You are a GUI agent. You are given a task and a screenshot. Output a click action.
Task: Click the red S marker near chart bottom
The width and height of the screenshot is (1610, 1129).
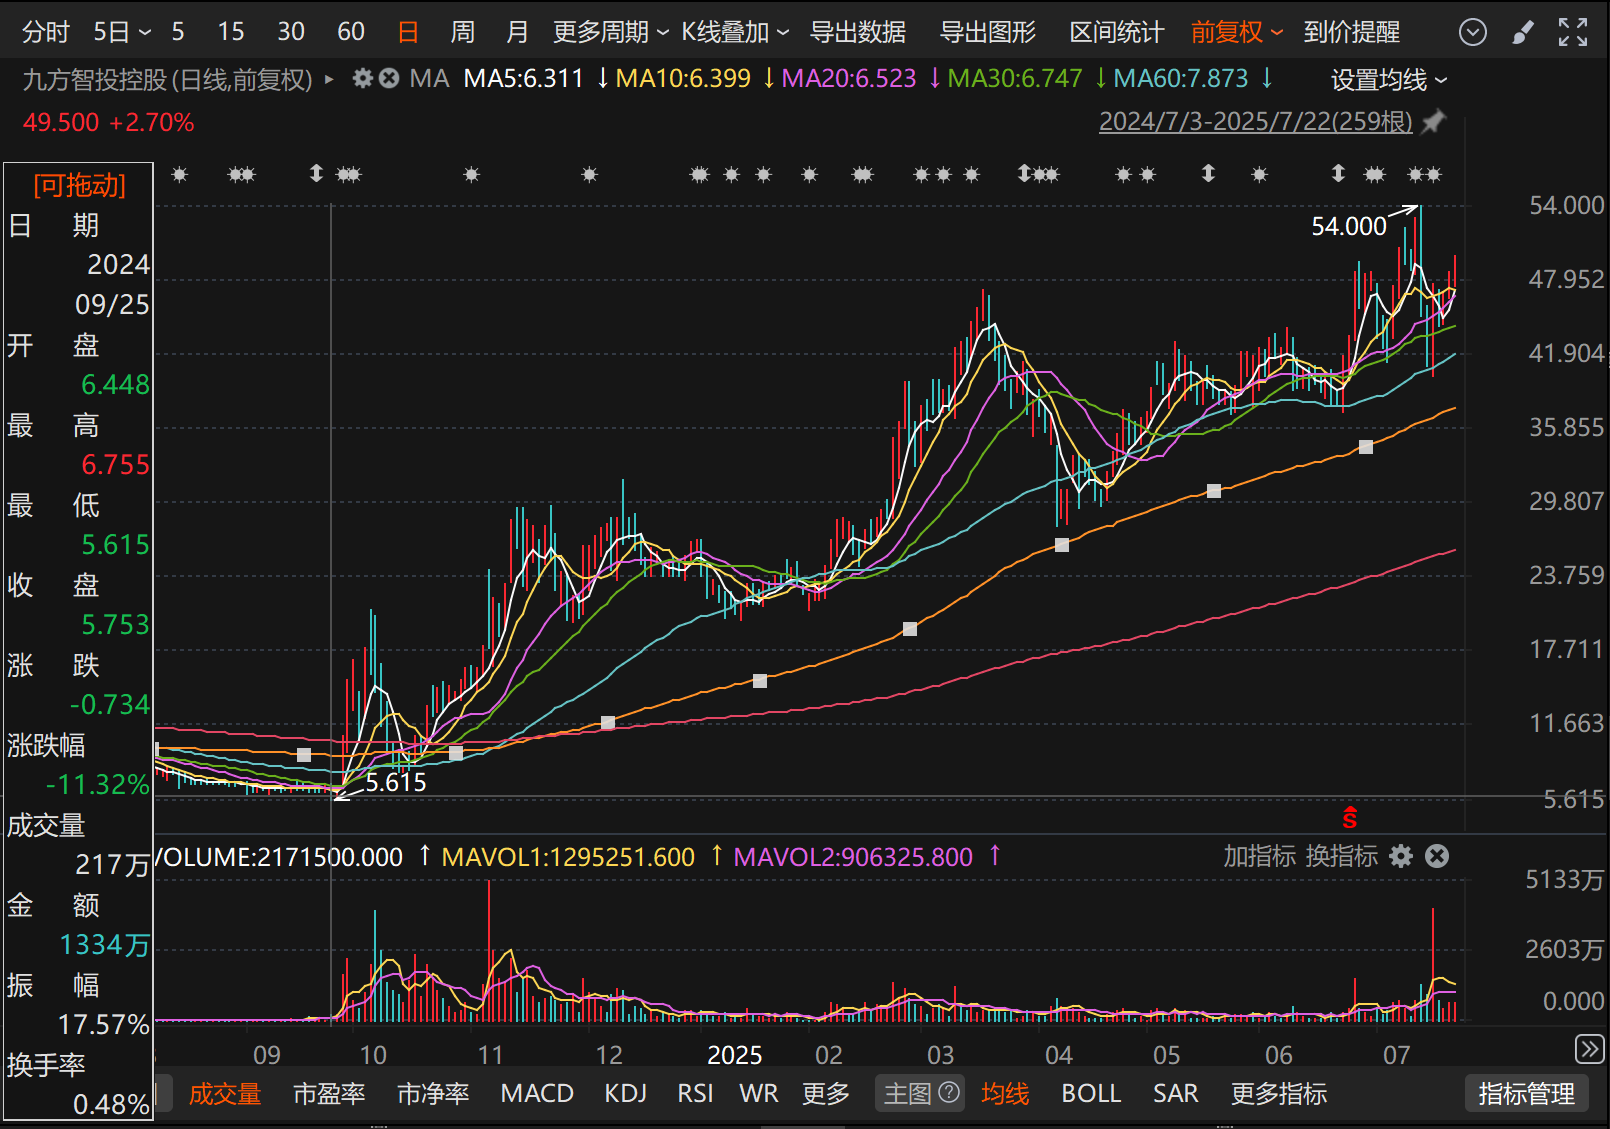1350,818
